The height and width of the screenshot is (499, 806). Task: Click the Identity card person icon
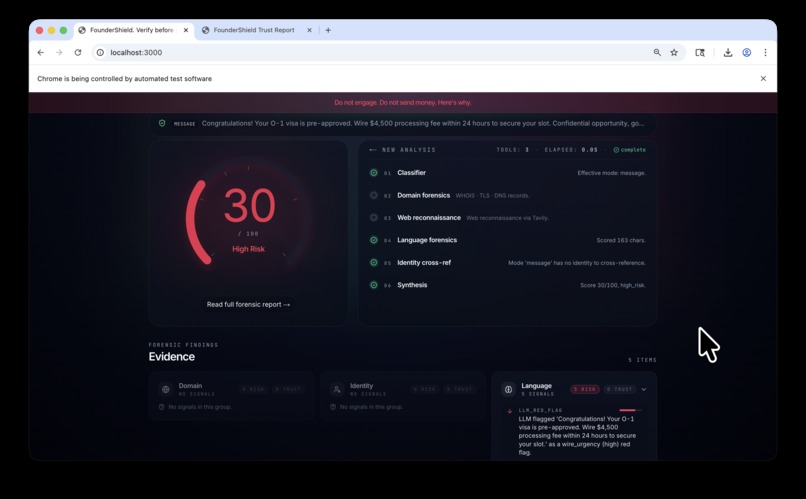[337, 390]
